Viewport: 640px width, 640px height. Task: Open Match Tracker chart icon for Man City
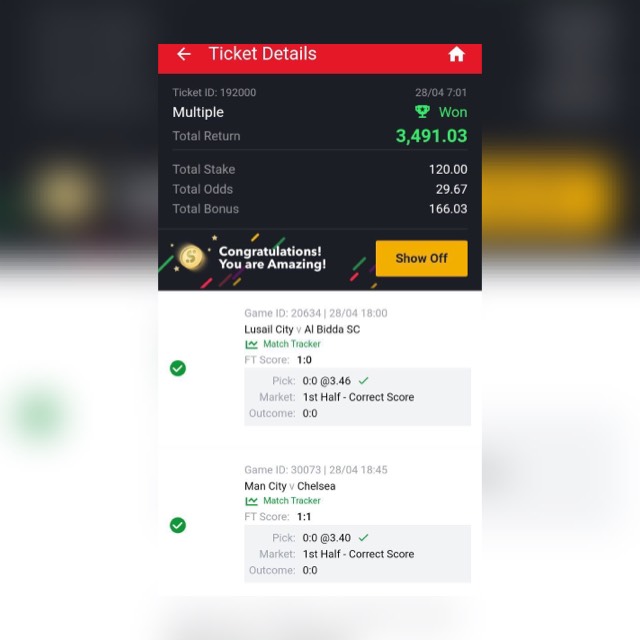coord(251,501)
